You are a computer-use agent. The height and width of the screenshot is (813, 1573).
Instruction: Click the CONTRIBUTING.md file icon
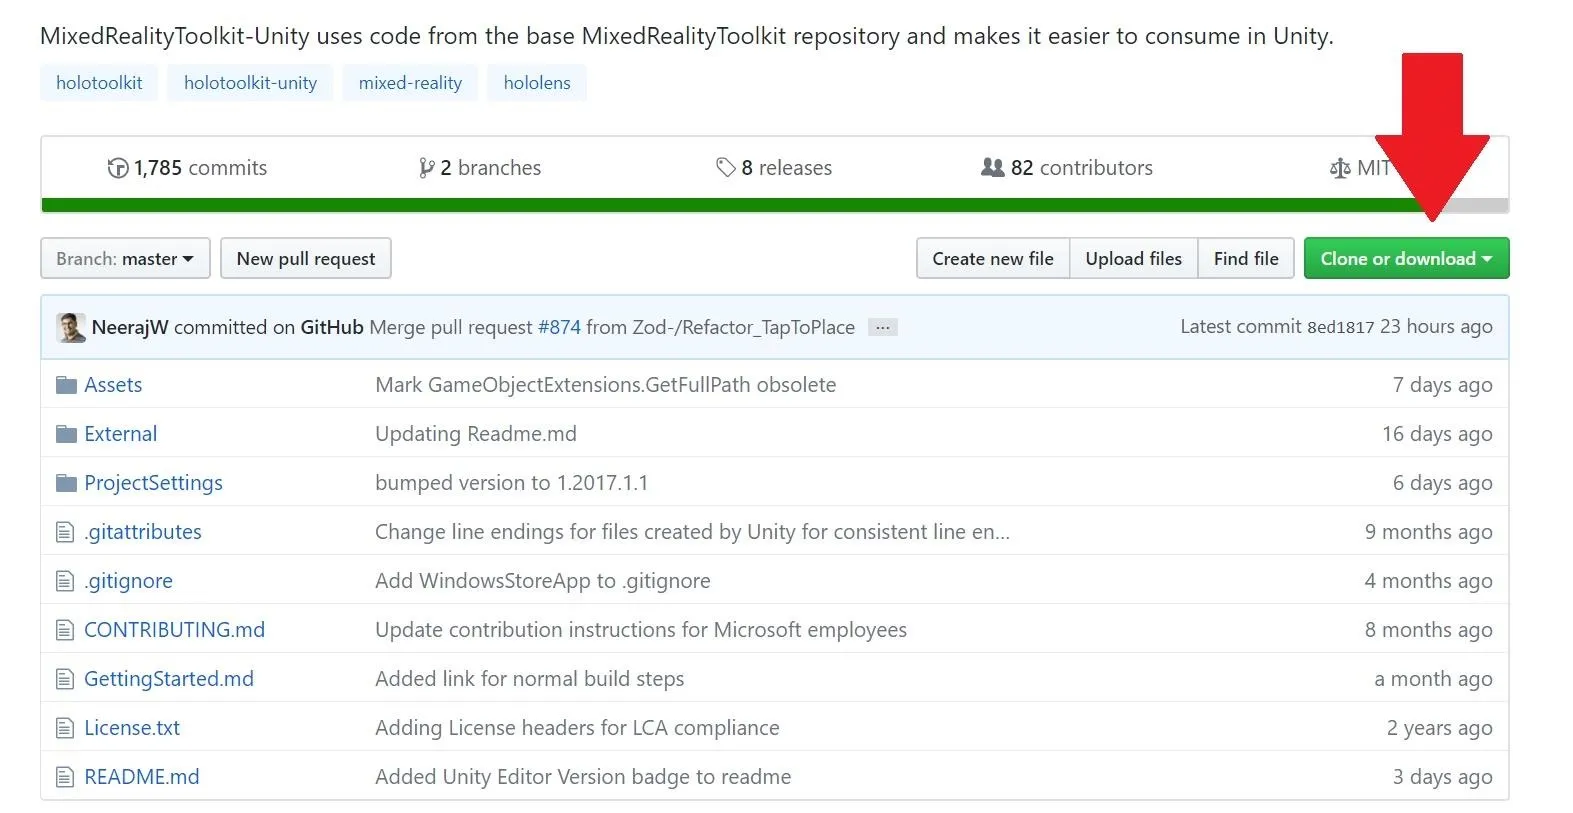pyautogui.click(x=65, y=630)
